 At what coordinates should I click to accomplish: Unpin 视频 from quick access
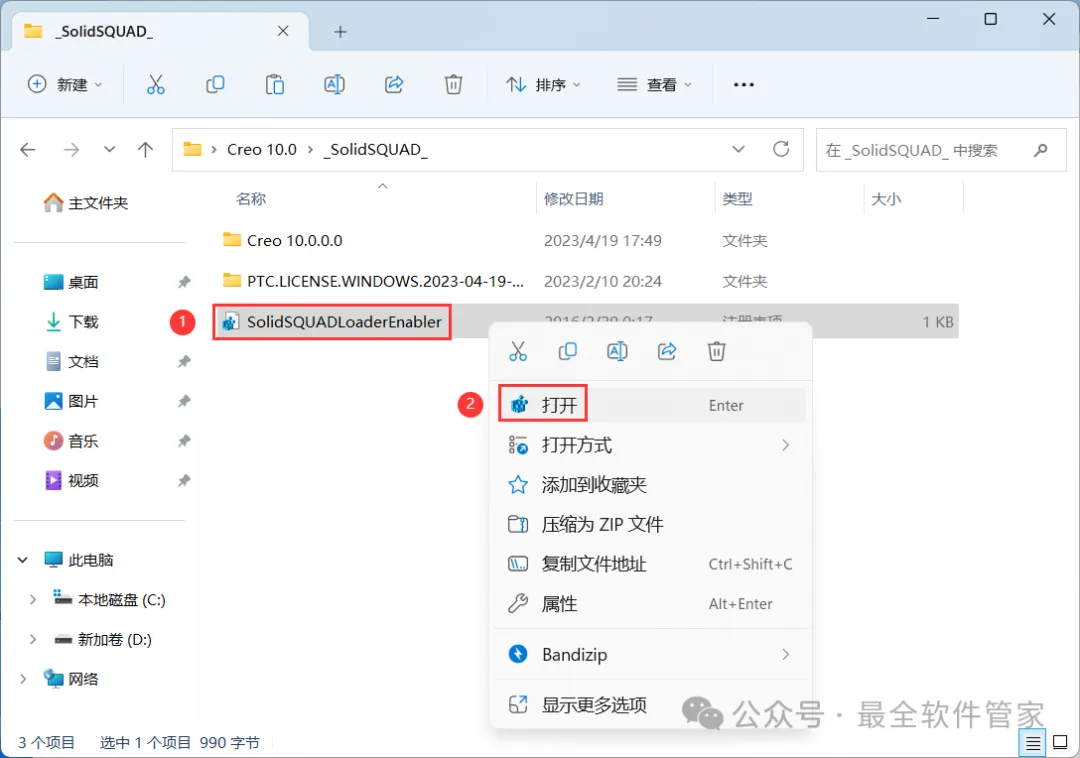pos(184,481)
